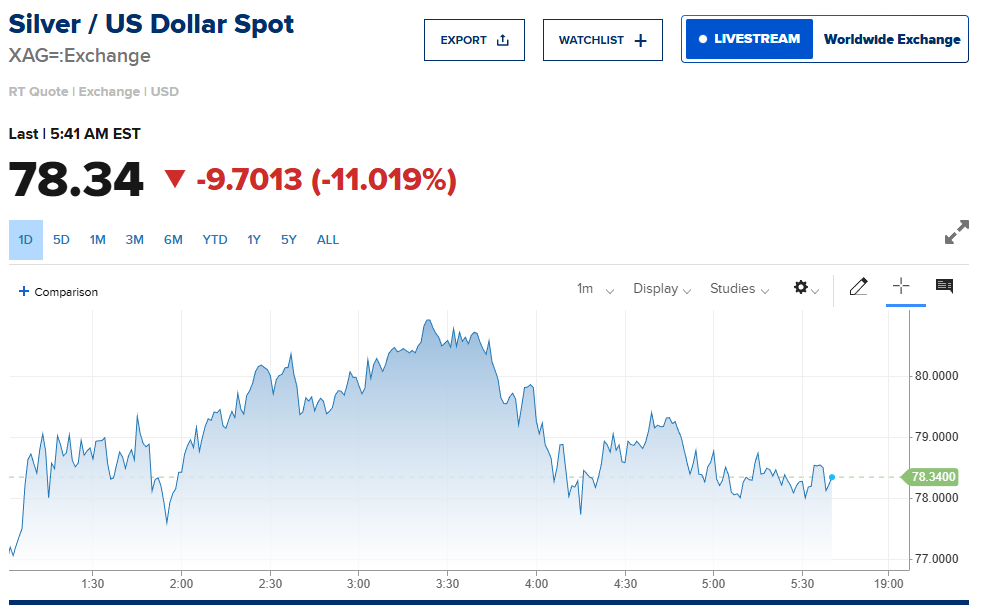The width and height of the screenshot is (988, 616).
Task: Click the plus icon on Watchlist
Action: pos(641,40)
